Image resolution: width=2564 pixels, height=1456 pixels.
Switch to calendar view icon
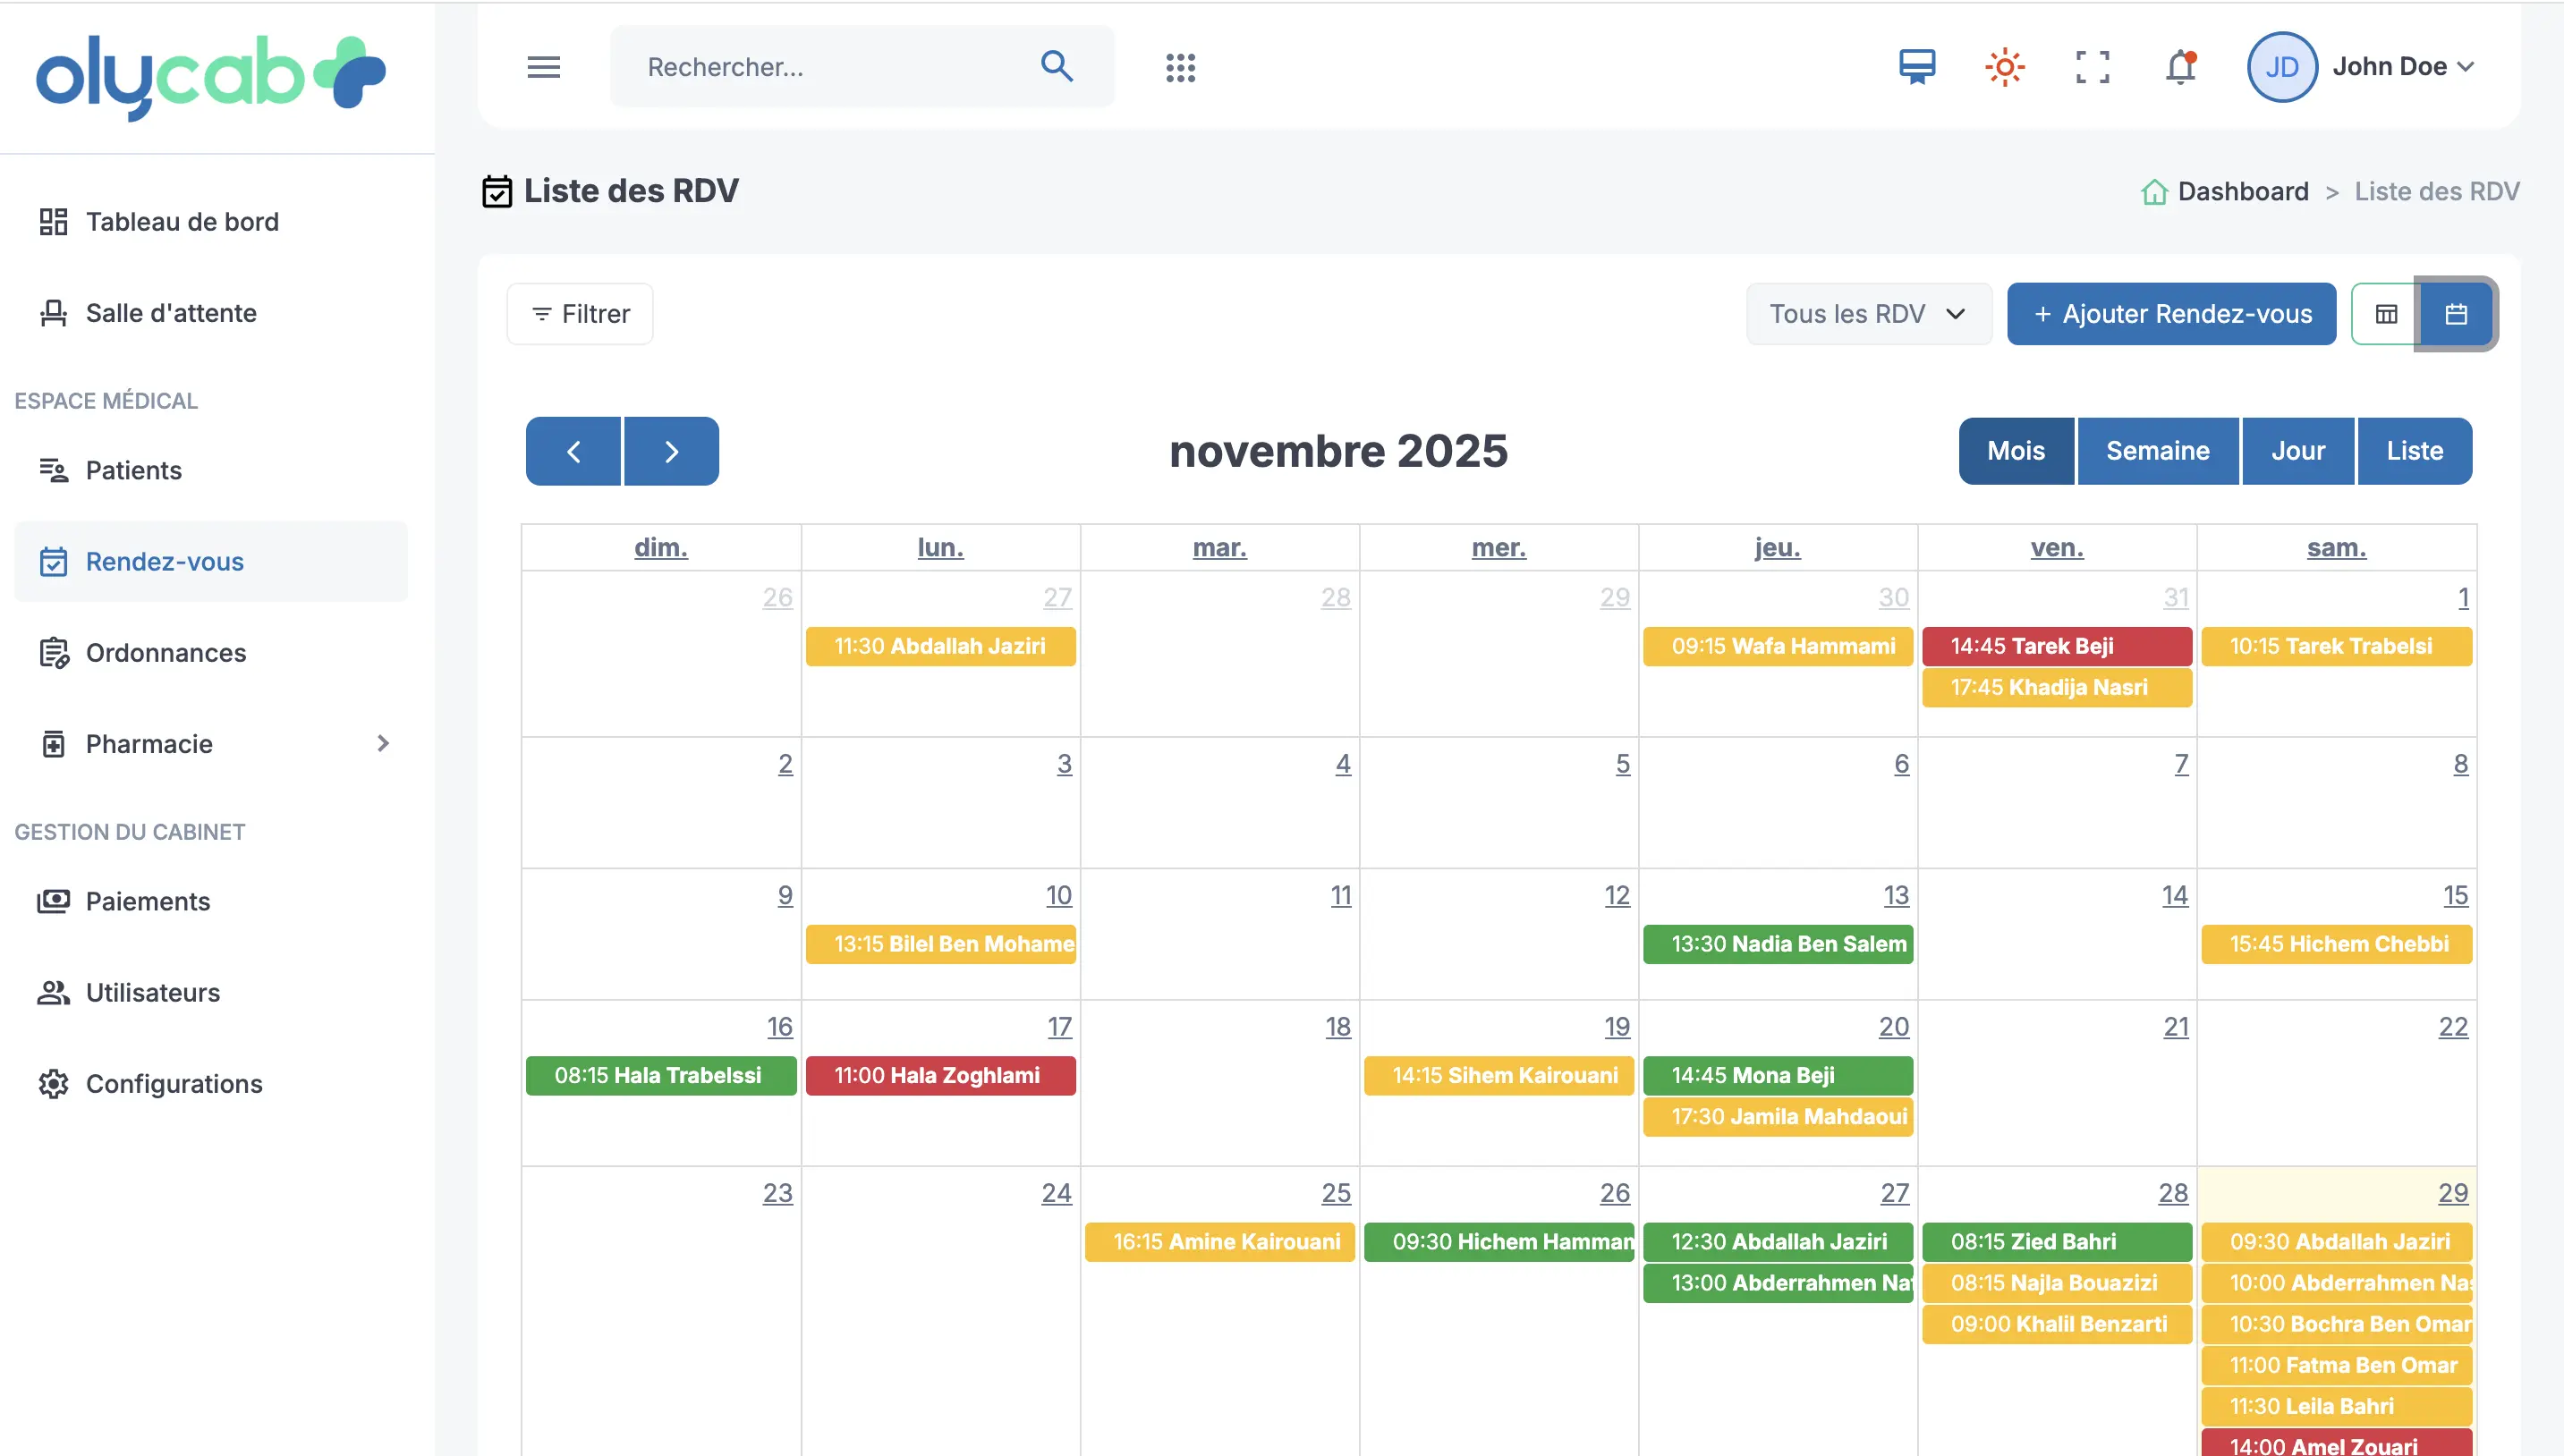click(2455, 314)
